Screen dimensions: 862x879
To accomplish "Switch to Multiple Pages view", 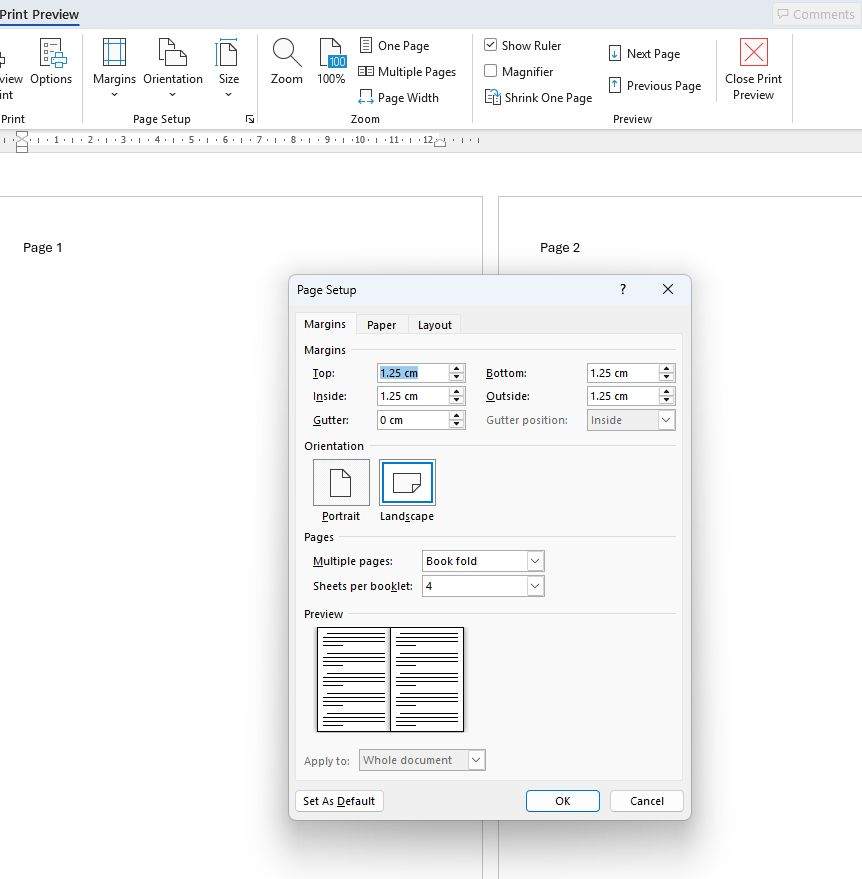I will click(x=407, y=71).
